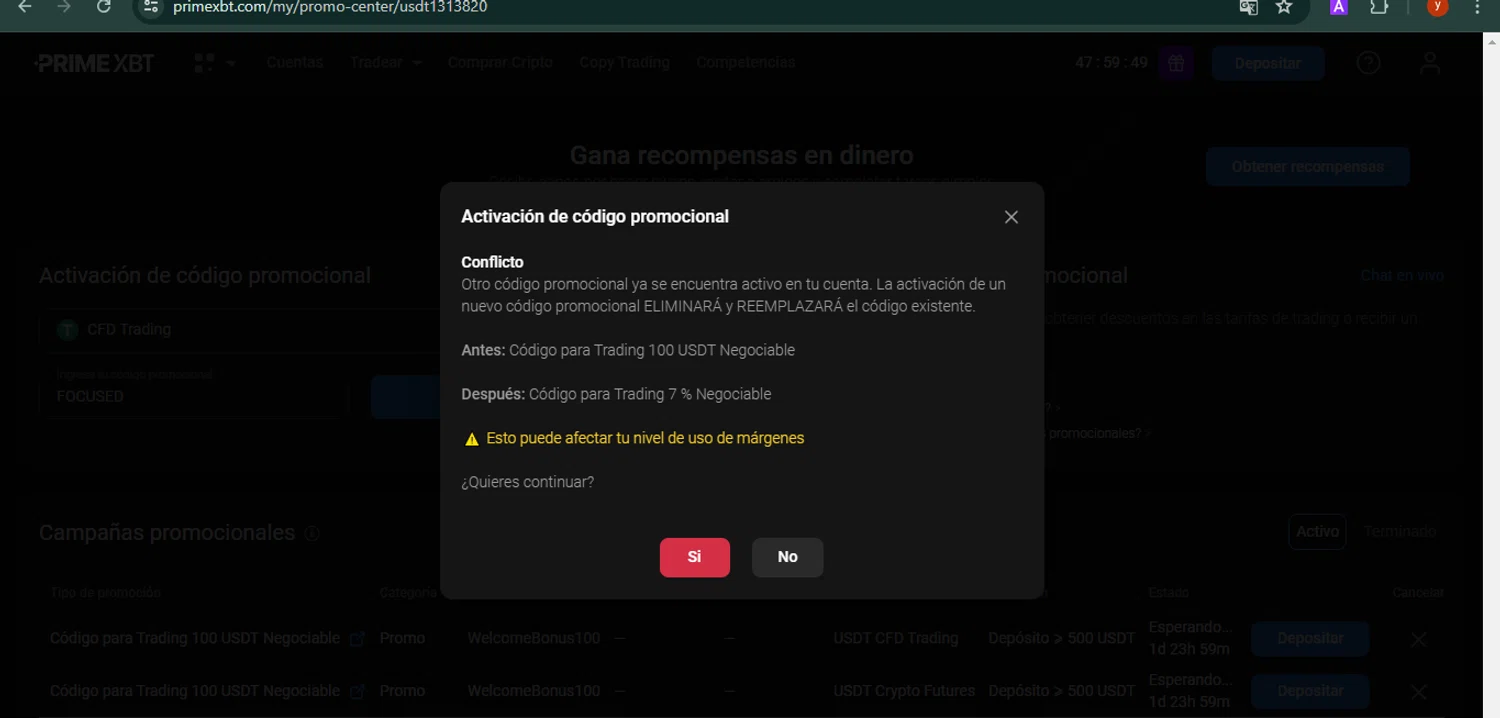Click the USDT Crypto Futures cell
Viewport: 1500px width, 718px height.
pyautogui.click(x=904, y=691)
